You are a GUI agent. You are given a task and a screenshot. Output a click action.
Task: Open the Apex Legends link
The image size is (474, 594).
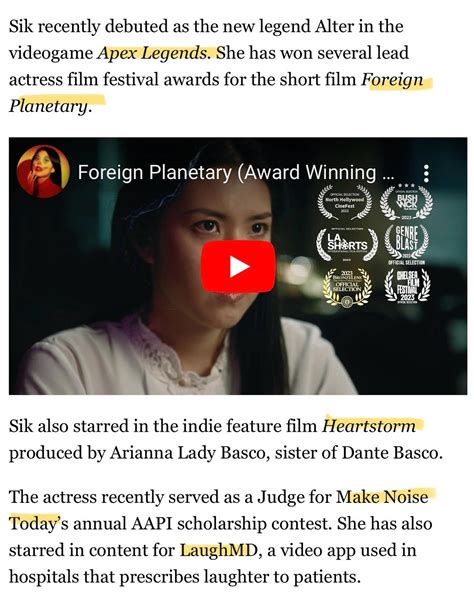(154, 53)
